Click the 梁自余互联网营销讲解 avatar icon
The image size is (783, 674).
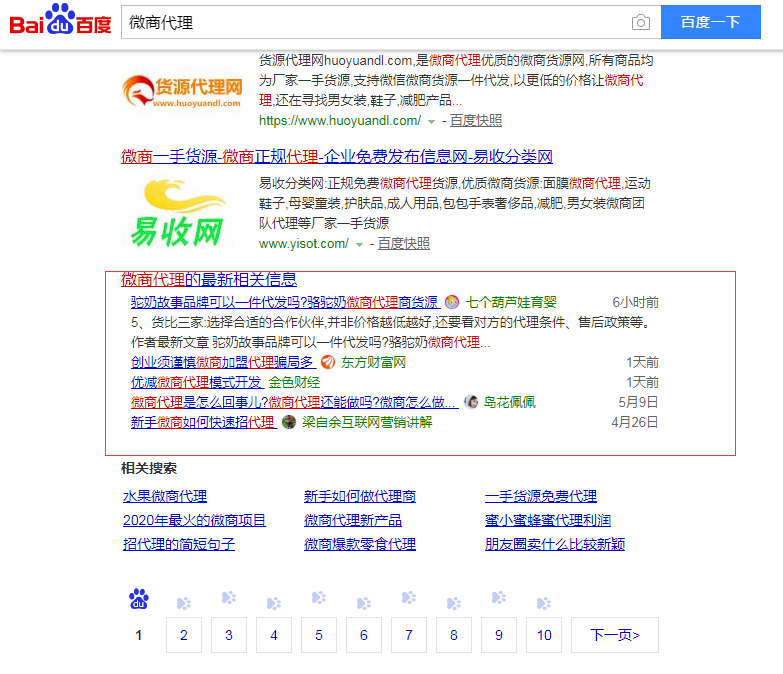289,422
